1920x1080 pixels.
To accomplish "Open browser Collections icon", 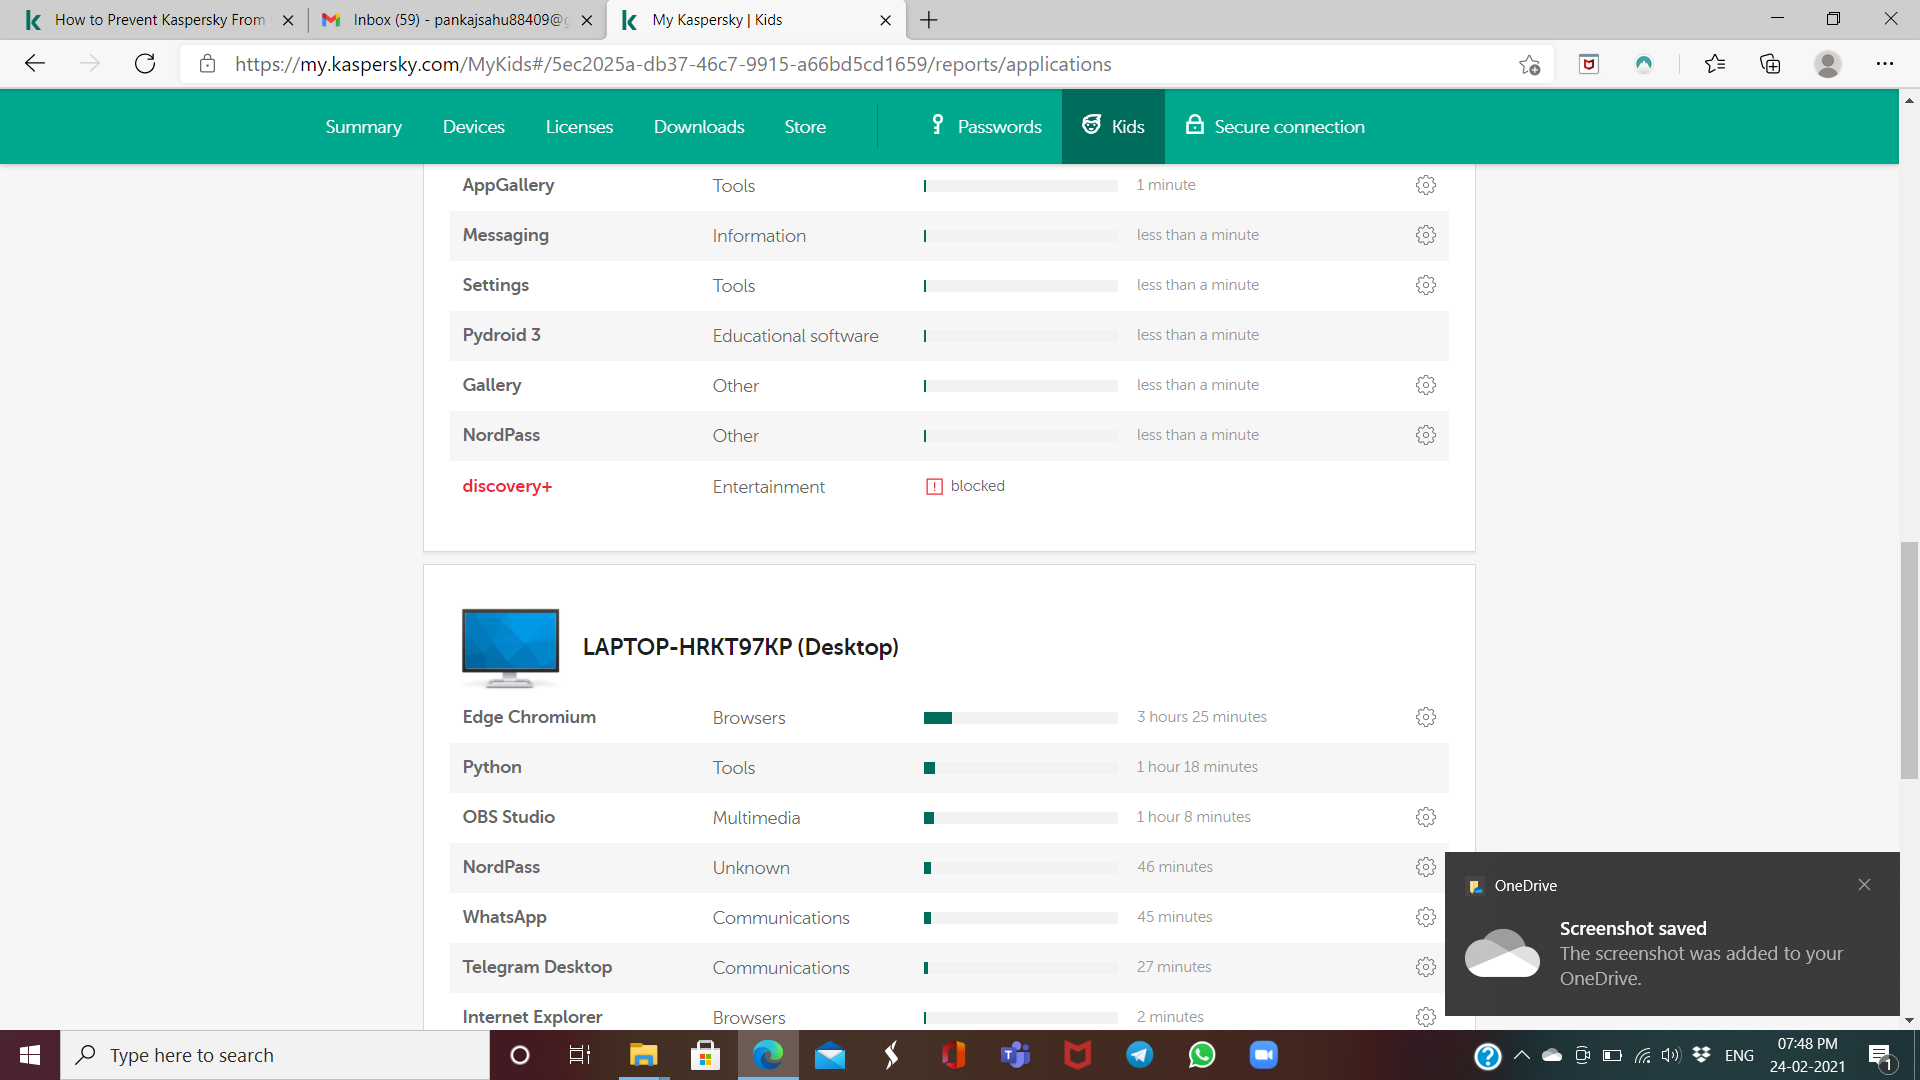I will (x=1770, y=64).
